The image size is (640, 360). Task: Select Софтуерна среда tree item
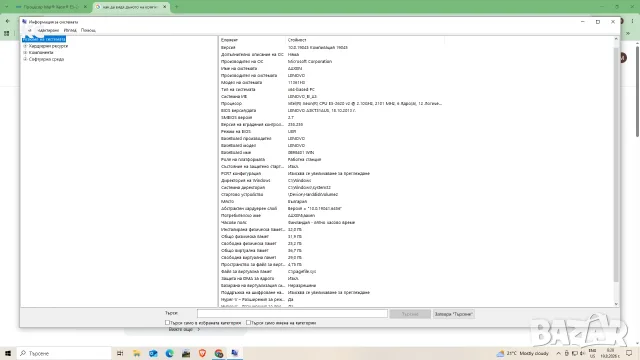46,59
